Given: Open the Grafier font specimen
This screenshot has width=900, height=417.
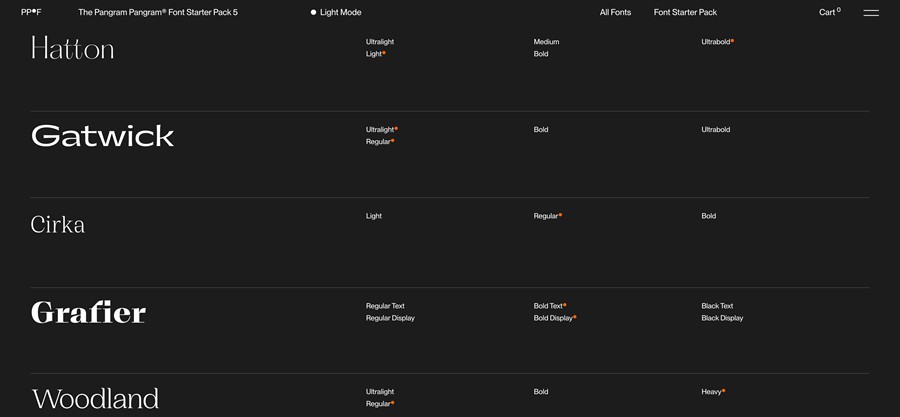Looking at the screenshot, I should click(88, 312).
